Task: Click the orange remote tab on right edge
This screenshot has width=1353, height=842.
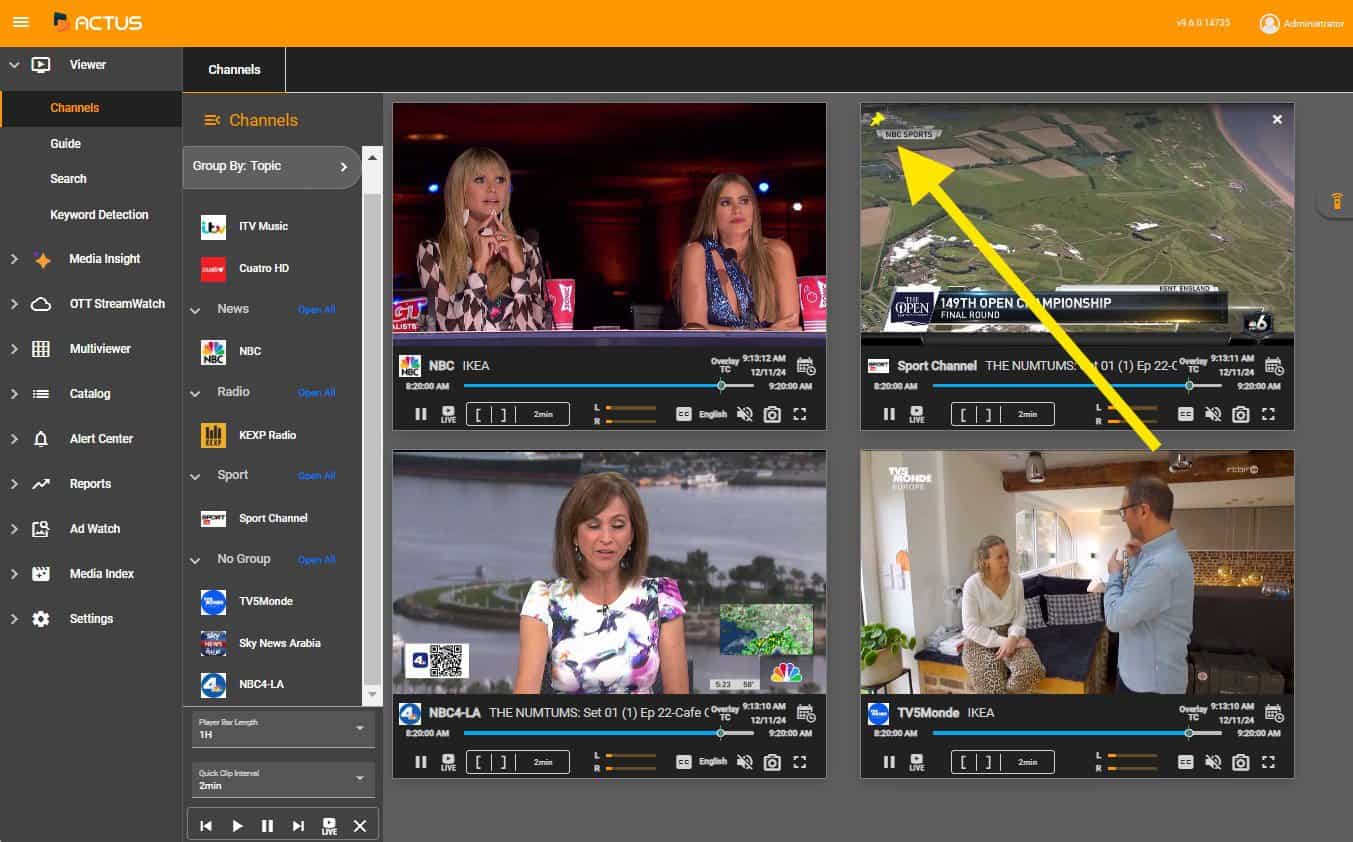Action: pyautogui.click(x=1337, y=202)
